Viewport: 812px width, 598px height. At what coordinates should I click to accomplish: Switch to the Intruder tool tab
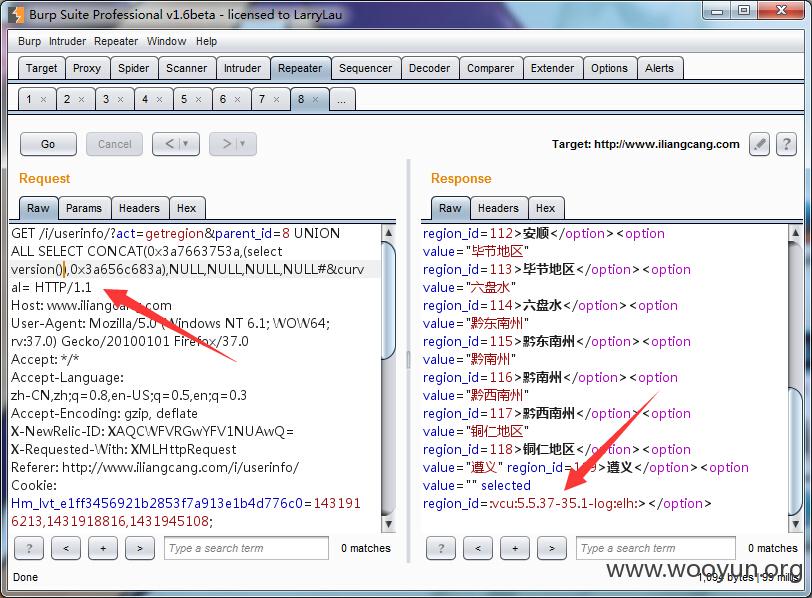pyautogui.click(x=242, y=68)
